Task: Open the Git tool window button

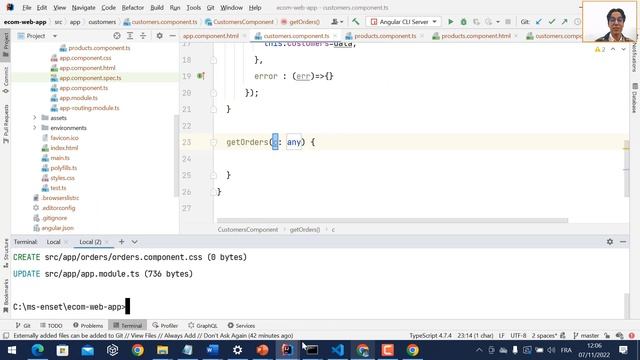Action: click(x=23, y=325)
